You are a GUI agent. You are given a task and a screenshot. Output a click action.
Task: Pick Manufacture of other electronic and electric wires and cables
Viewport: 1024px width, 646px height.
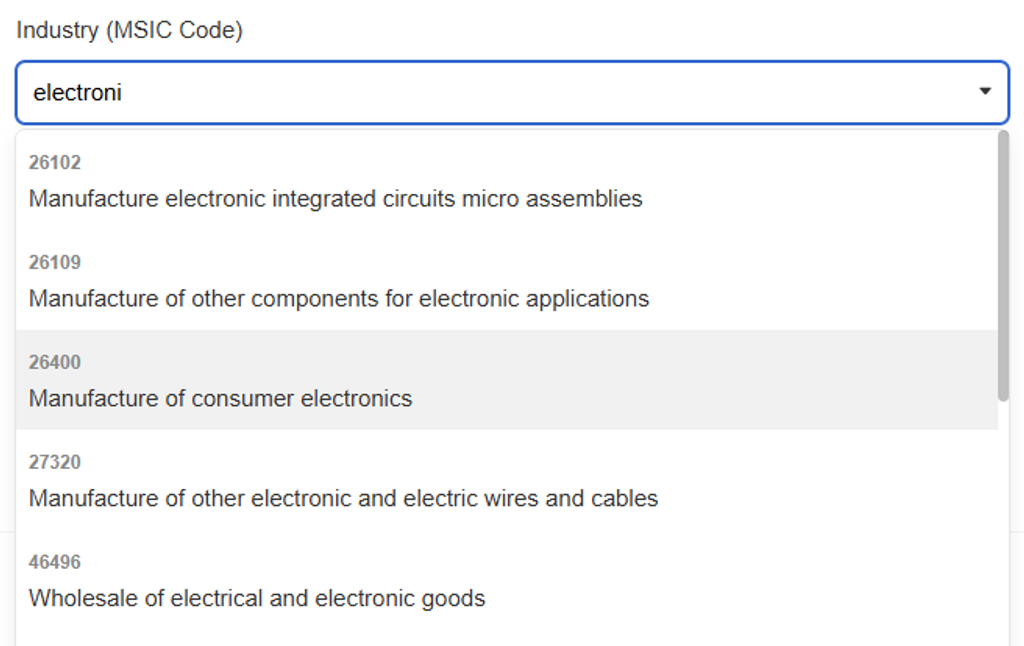coord(343,499)
